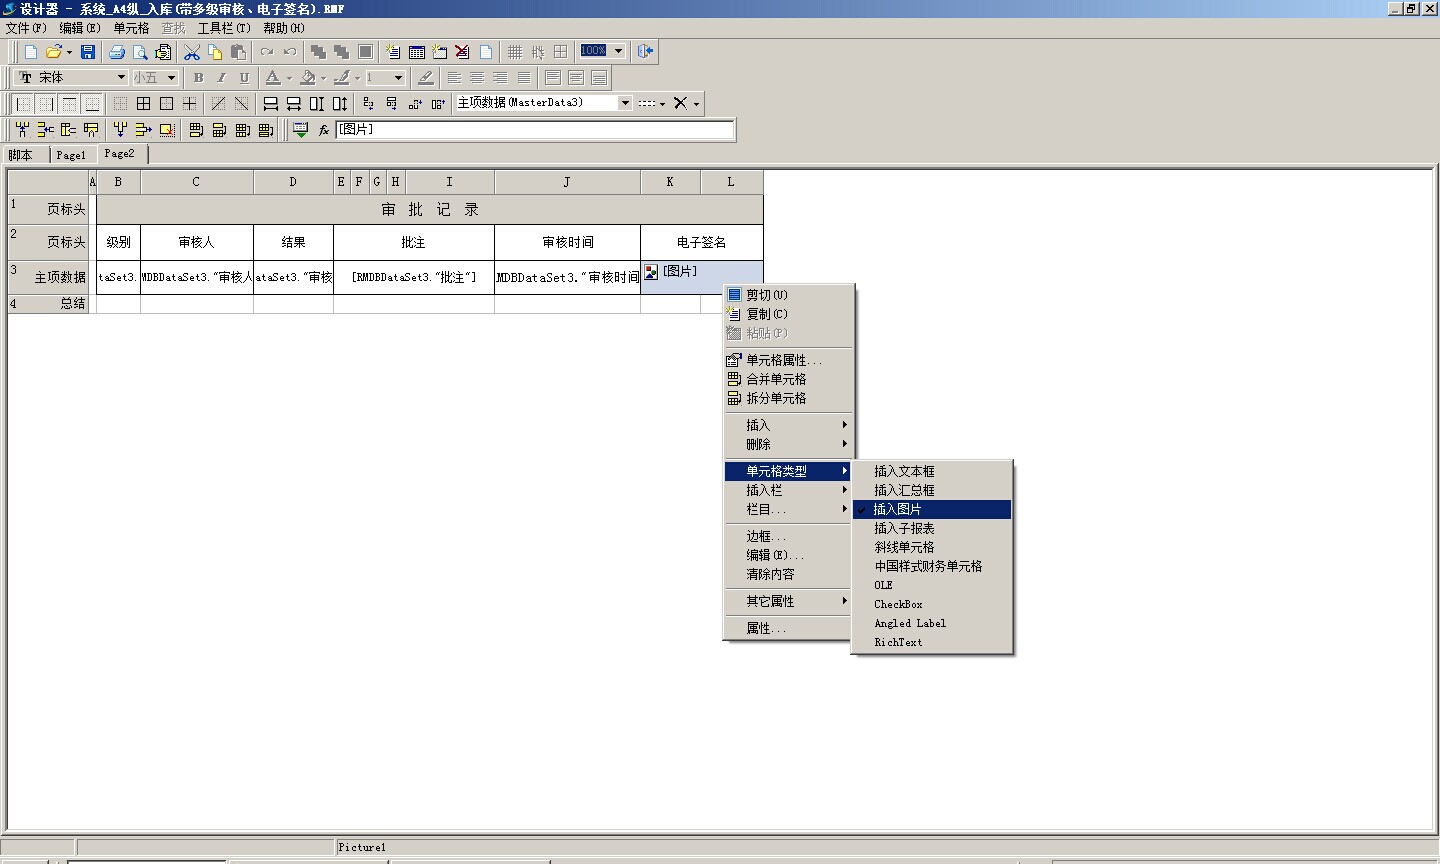This screenshot has width=1440, height=864.
Task: Click the formula input field showing [图片]
Action: [x=535, y=130]
